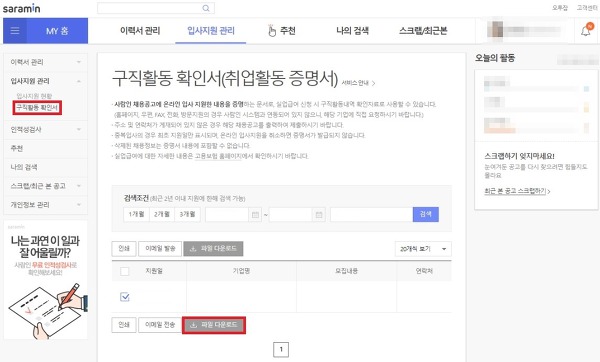Click 최근 본 공고 스크랩하기 link
Viewport: 600px width, 362px height.
(517, 191)
